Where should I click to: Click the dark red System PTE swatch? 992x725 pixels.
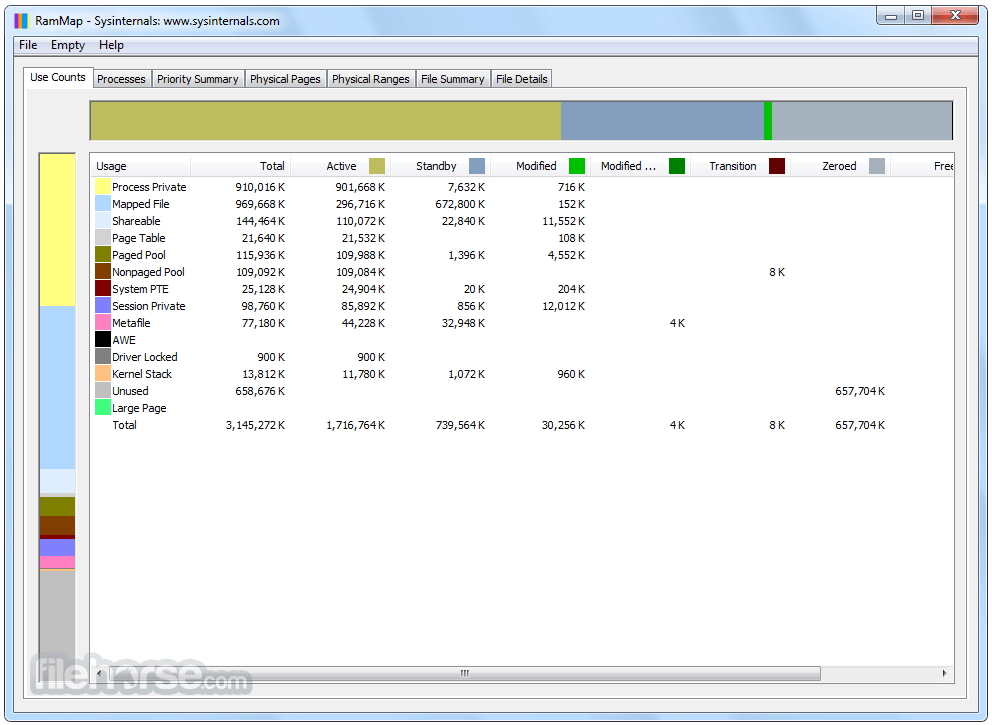(x=102, y=288)
